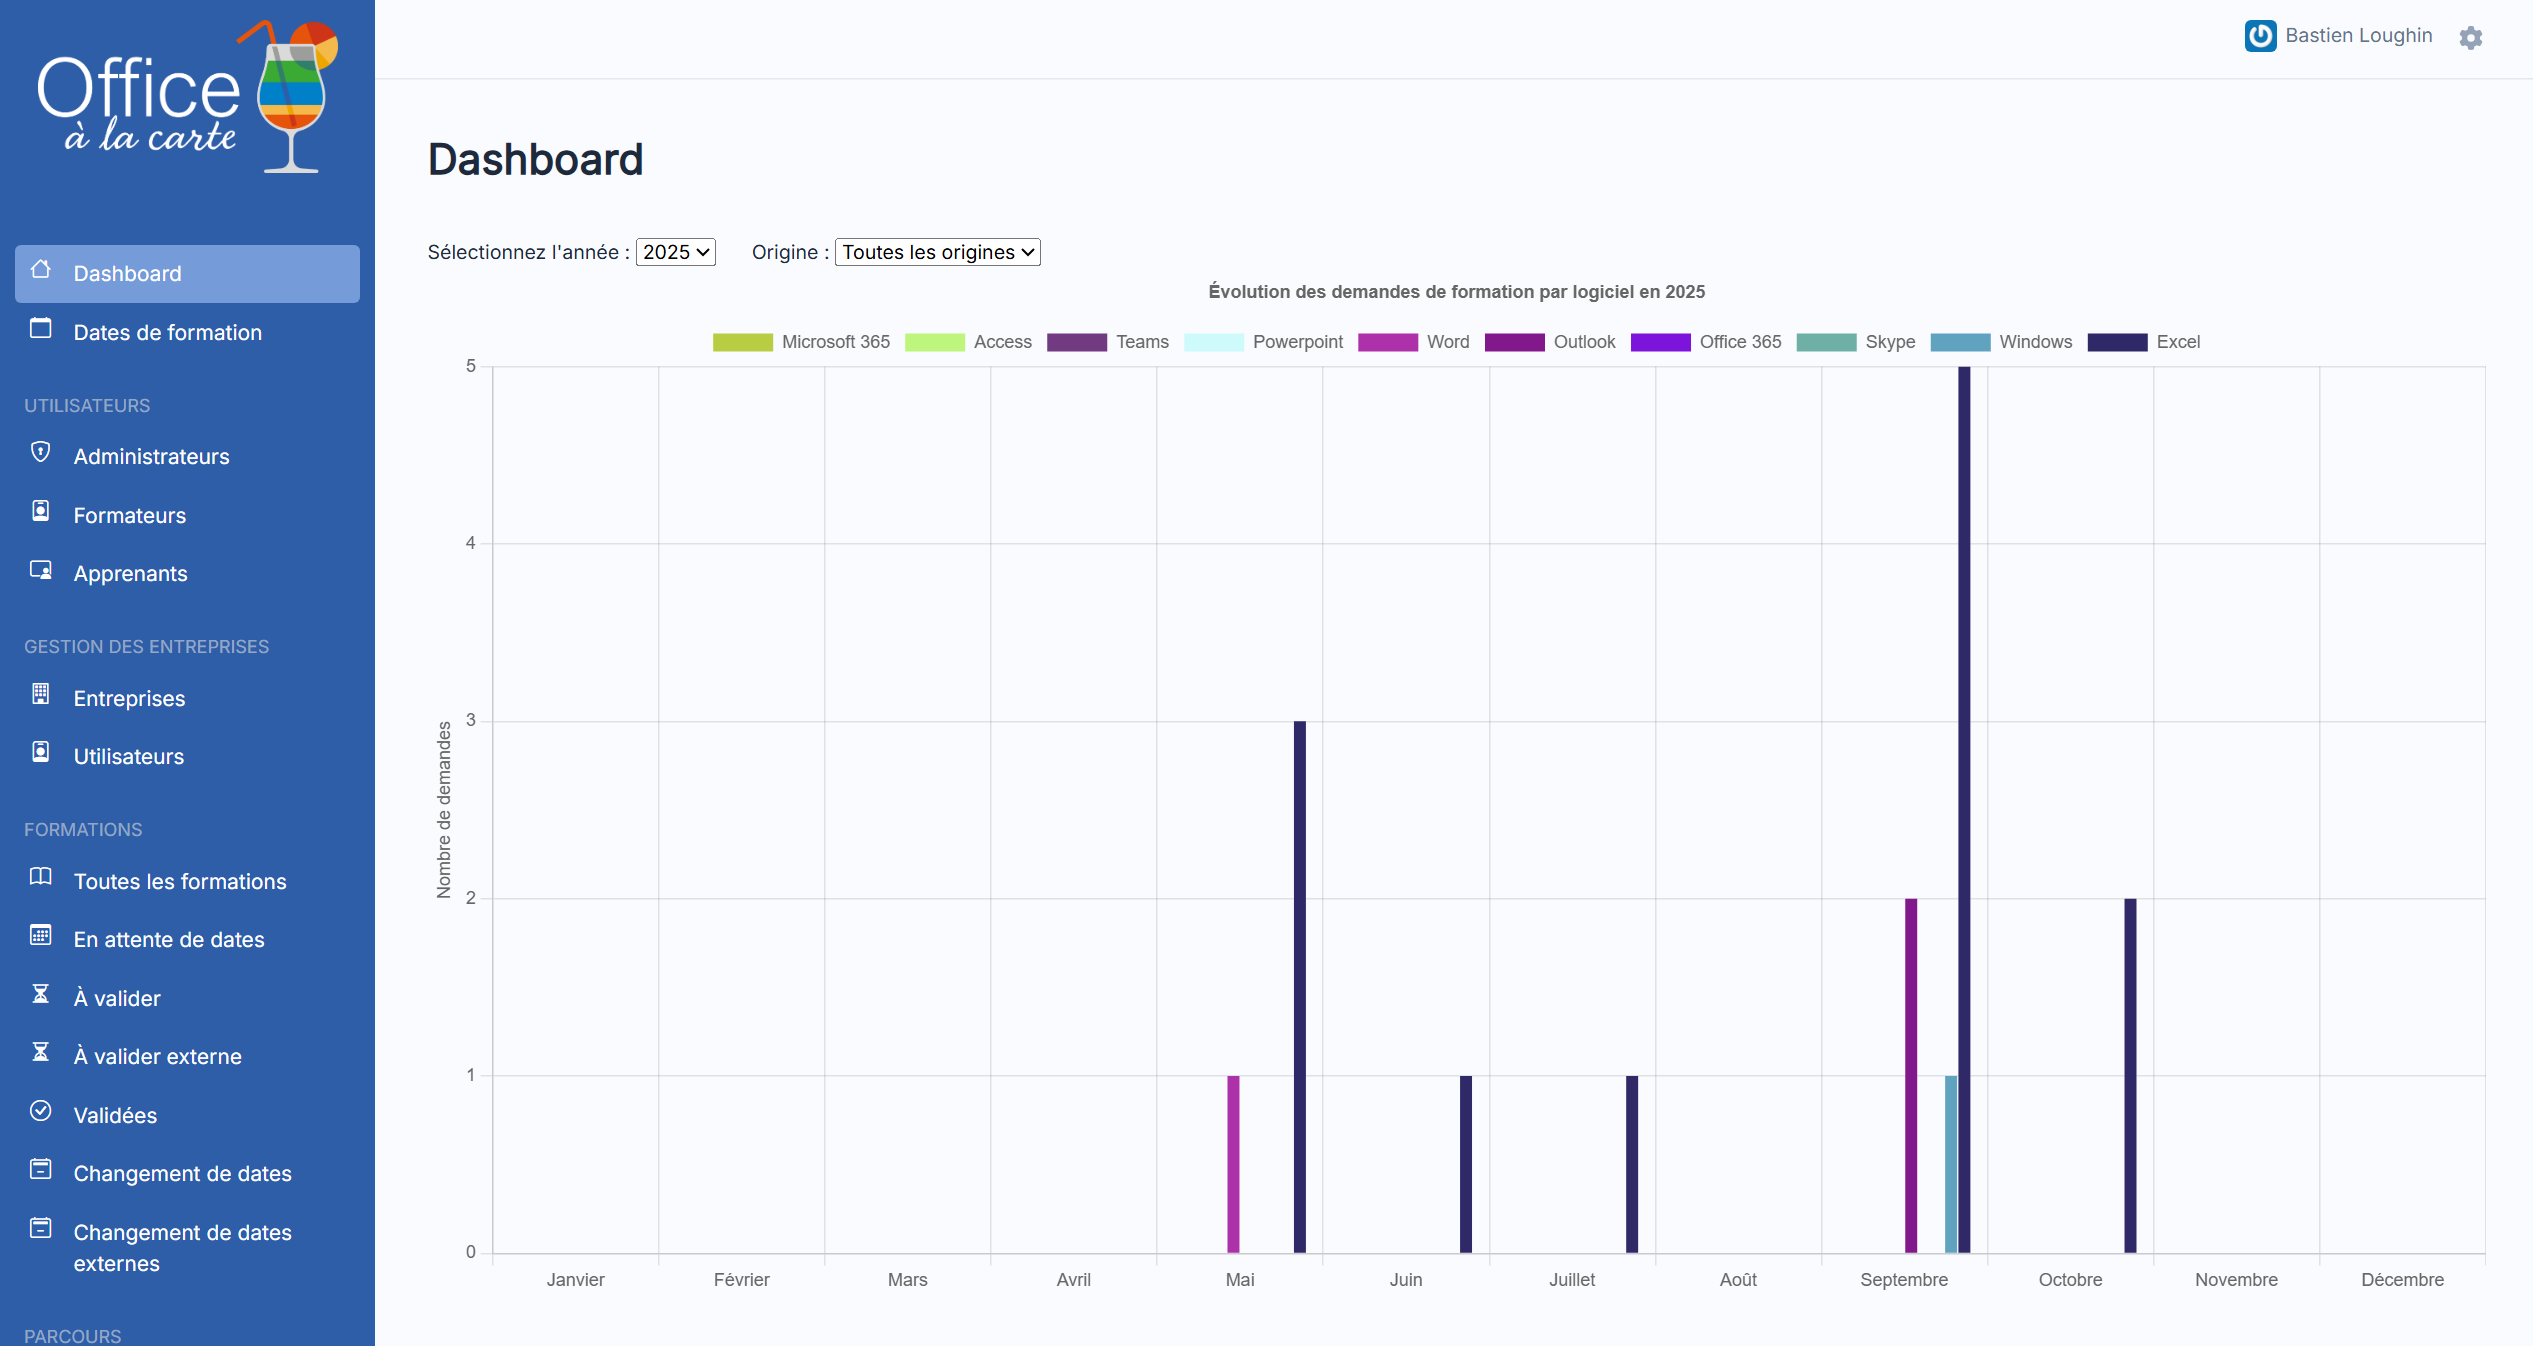The image size is (2533, 1346).
Task: Click the calendar icon for Dates de formation
Action: pos(40,328)
